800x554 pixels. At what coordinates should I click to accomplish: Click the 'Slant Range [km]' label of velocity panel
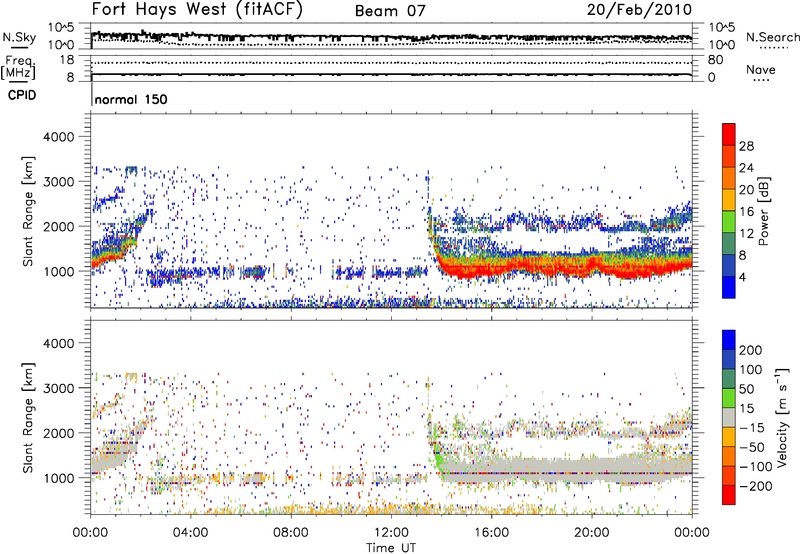[x=28, y=418]
